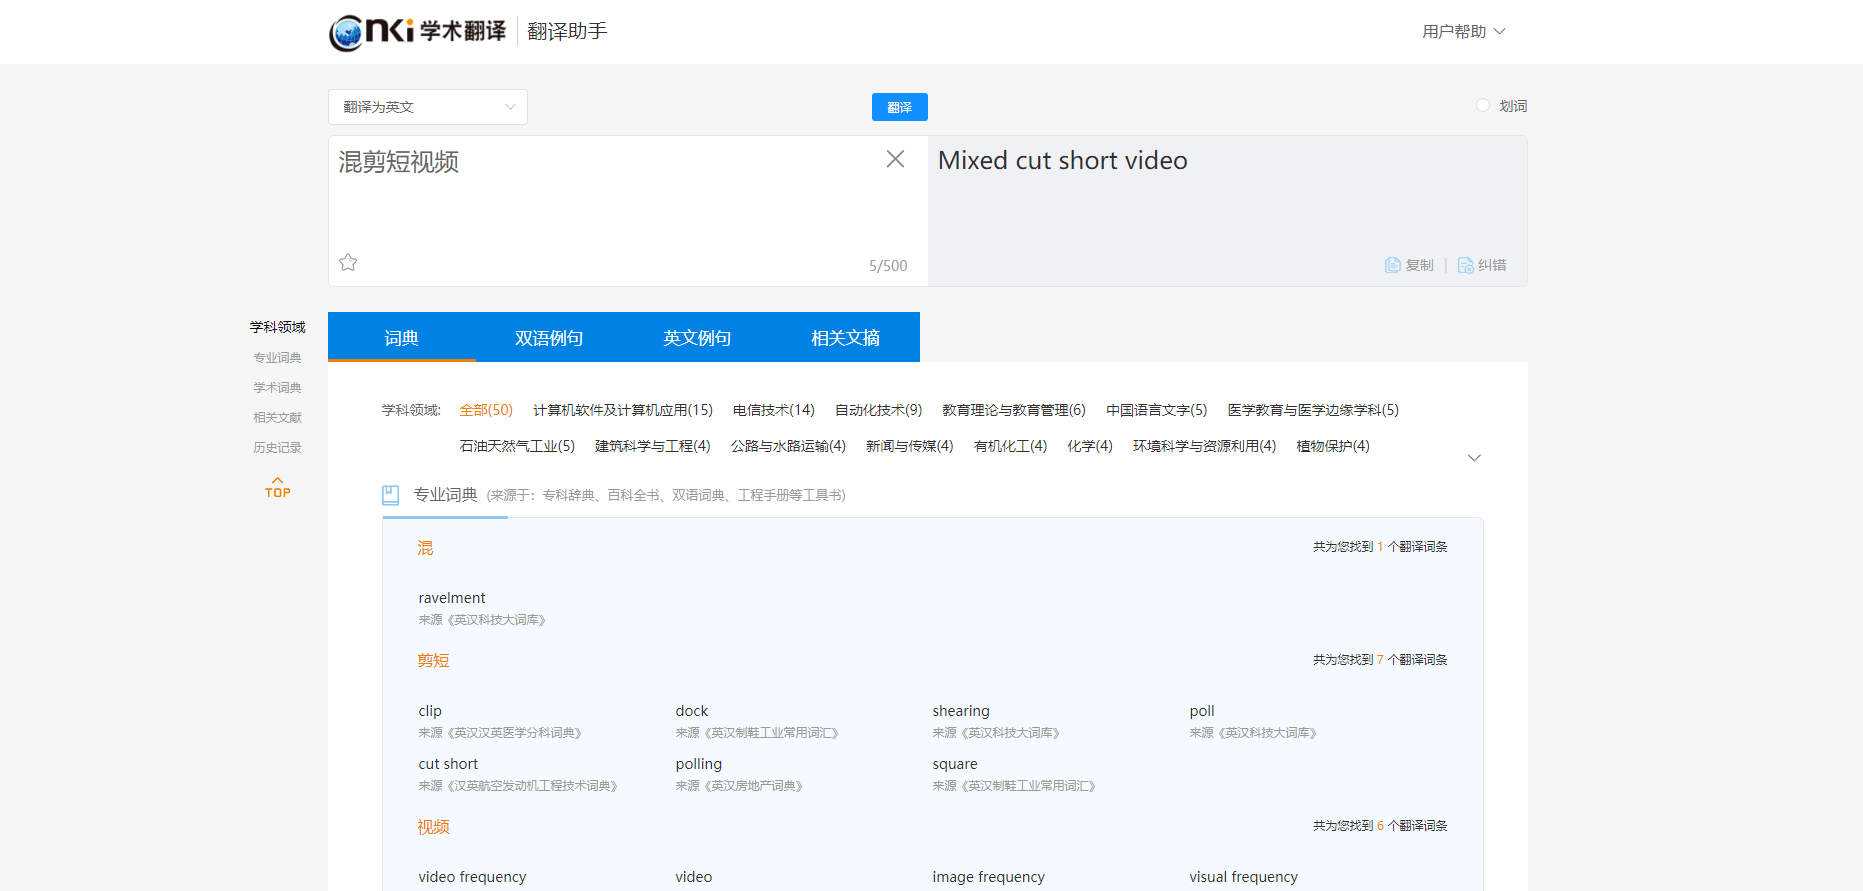
Task: Select the term 'polling'
Action: 699,764
